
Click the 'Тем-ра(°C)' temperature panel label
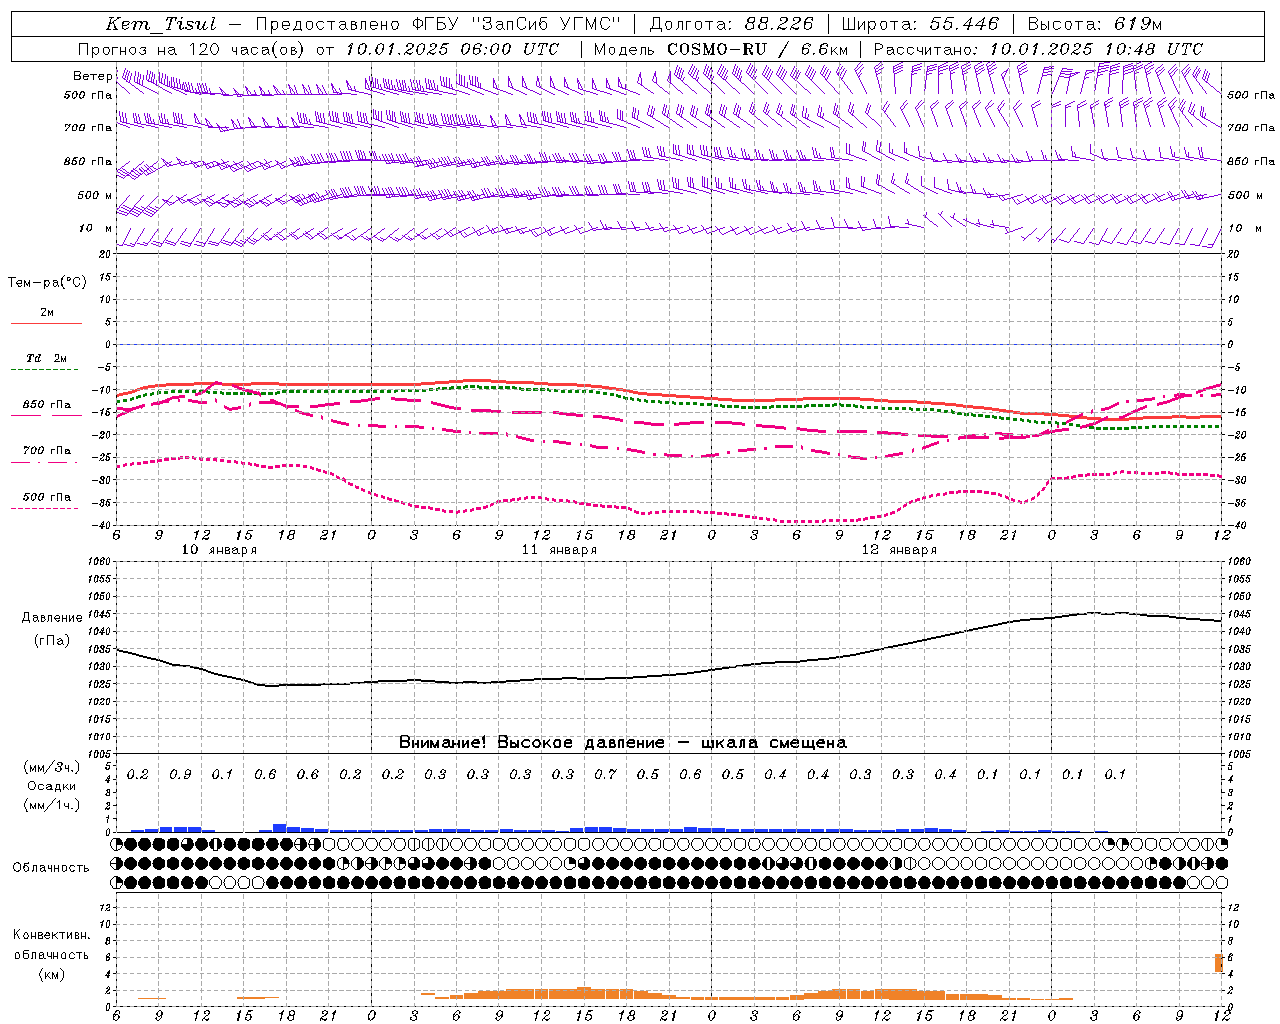point(47,283)
